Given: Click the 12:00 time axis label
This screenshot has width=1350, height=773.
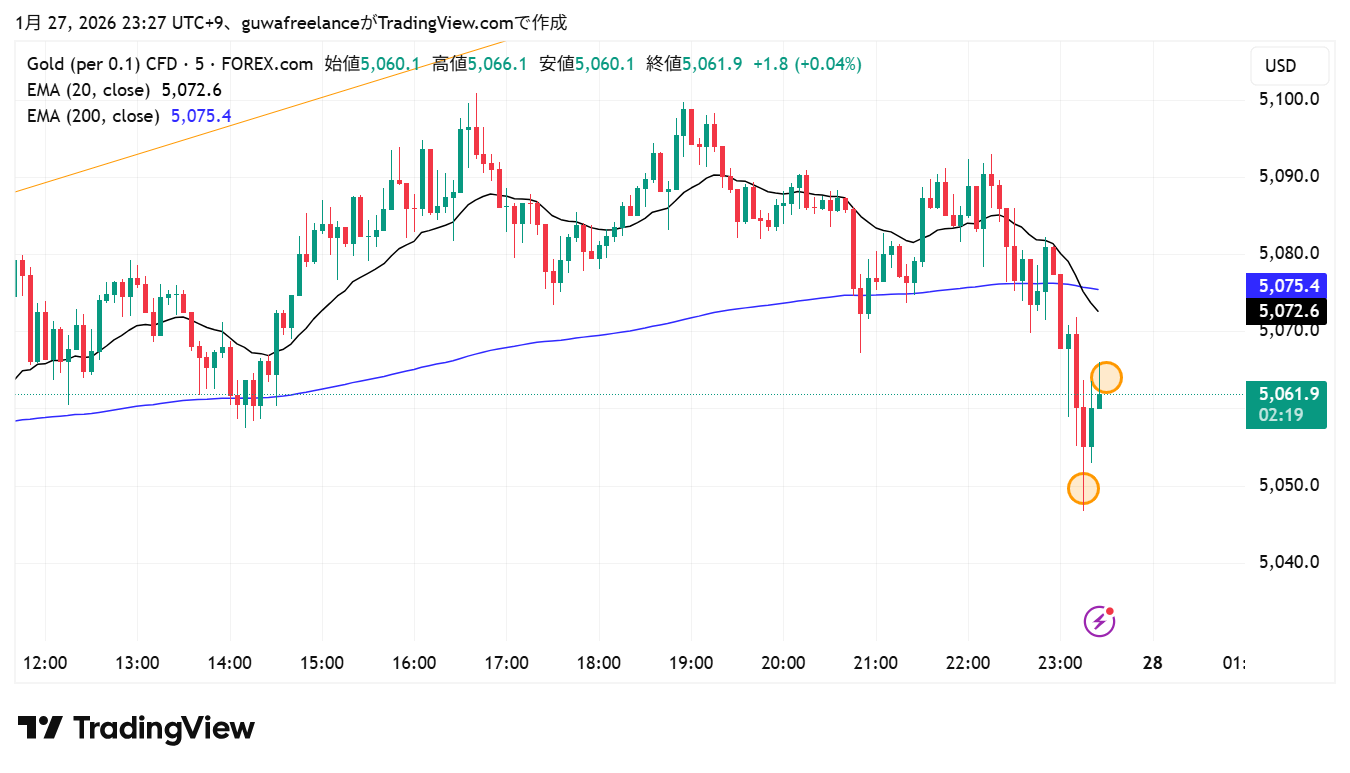Looking at the screenshot, I should pyautogui.click(x=45, y=663).
